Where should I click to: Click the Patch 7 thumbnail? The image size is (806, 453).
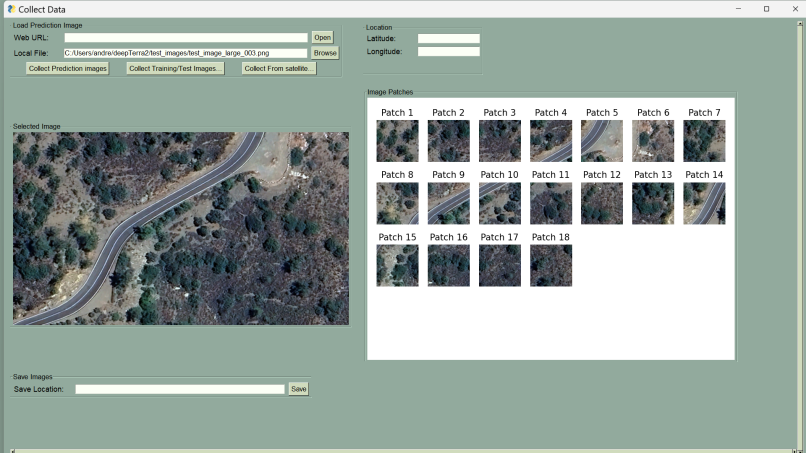(704, 141)
